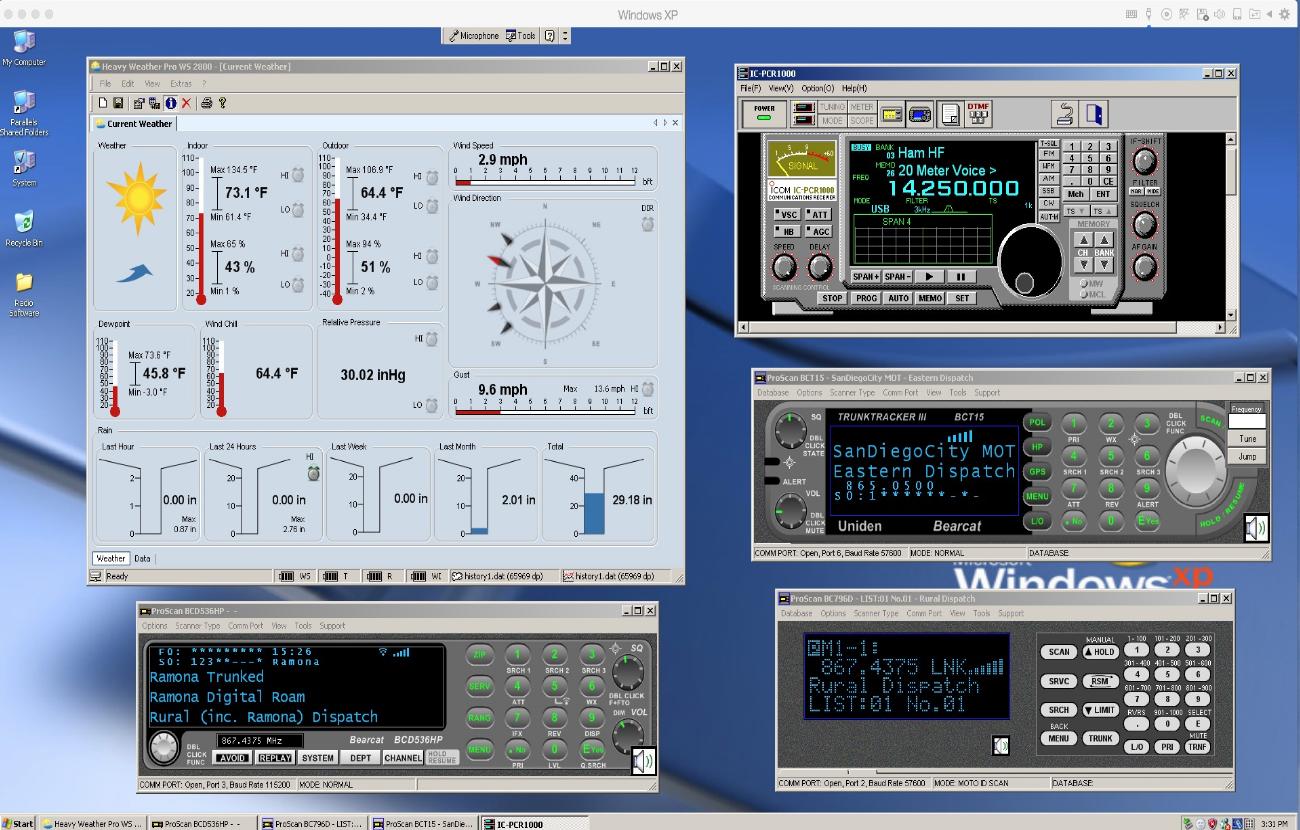The height and width of the screenshot is (830, 1300).
Task: Toggle the Outdoor temperature HI alarm clock
Action: pyautogui.click(x=432, y=177)
